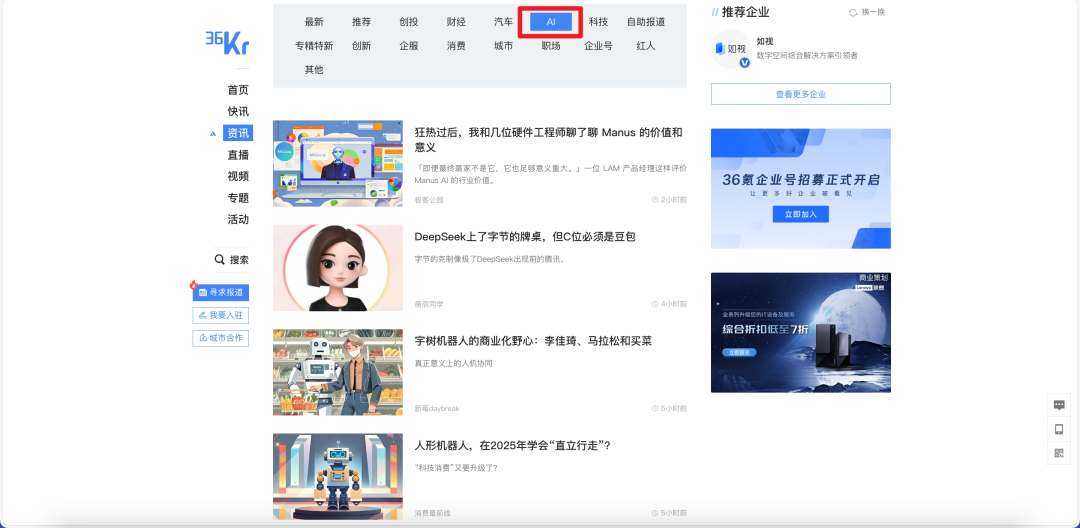1080x528 pixels.
Task: Click the 城市合作 button
Action: (x=220, y=338)
